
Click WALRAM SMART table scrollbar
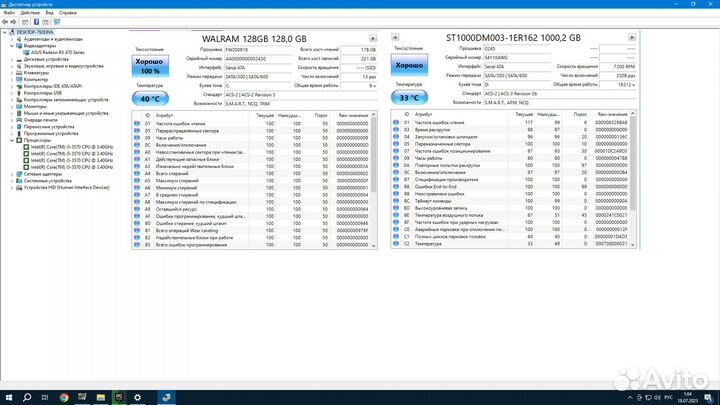pos(373,180)
